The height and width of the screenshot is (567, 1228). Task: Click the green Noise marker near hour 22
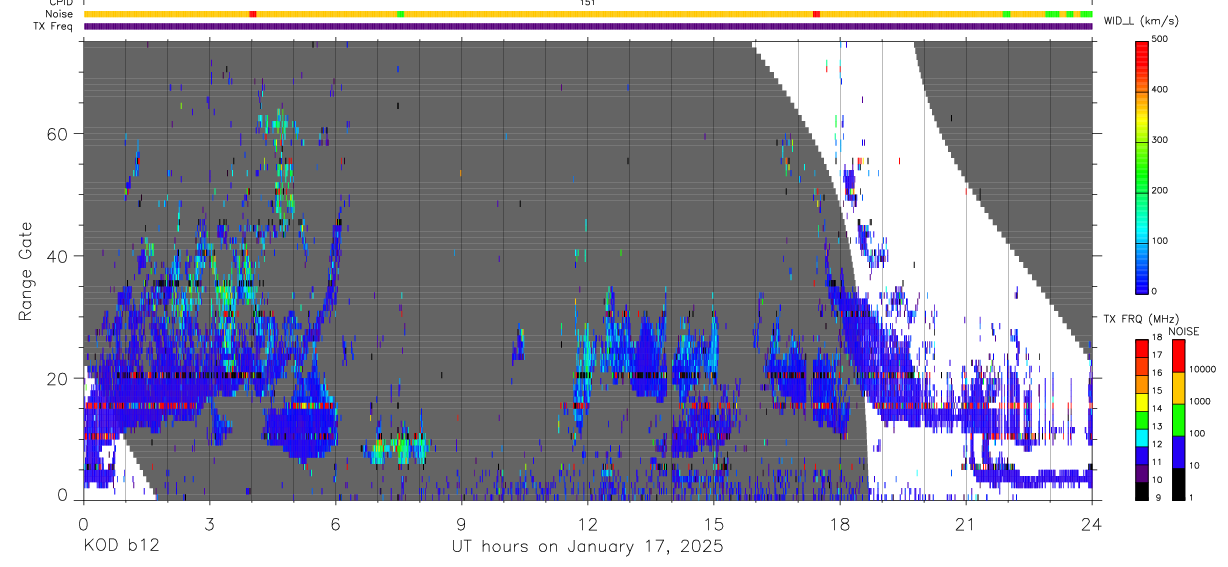coord(1007,14)
